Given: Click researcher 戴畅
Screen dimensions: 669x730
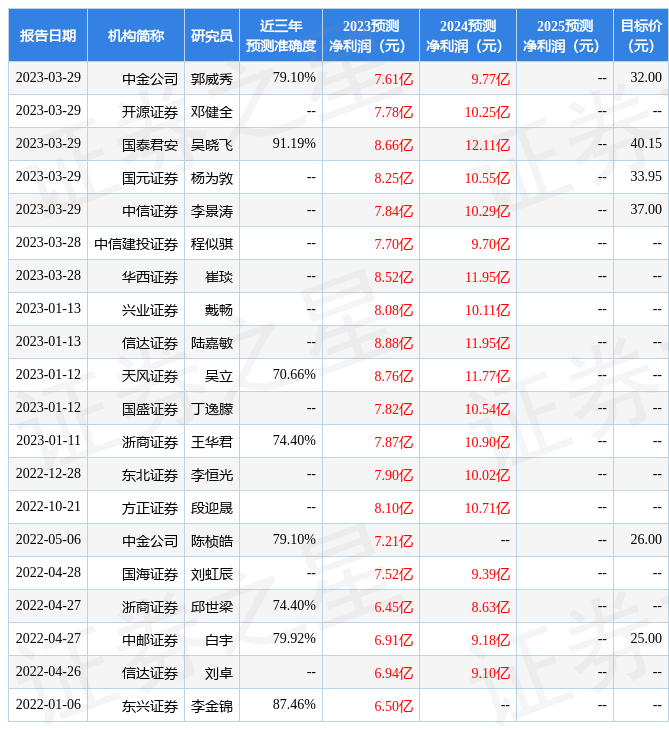Looking at the screenshot, I should point(219,310).
